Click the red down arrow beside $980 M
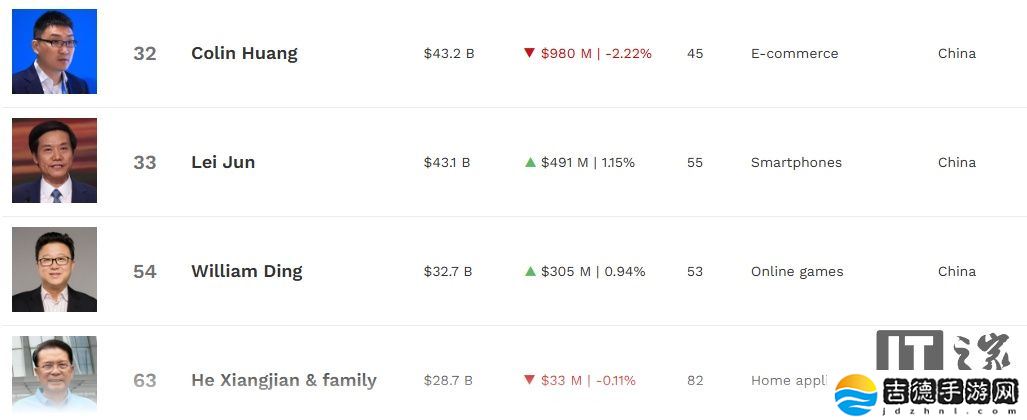 [x=530, y=53]
